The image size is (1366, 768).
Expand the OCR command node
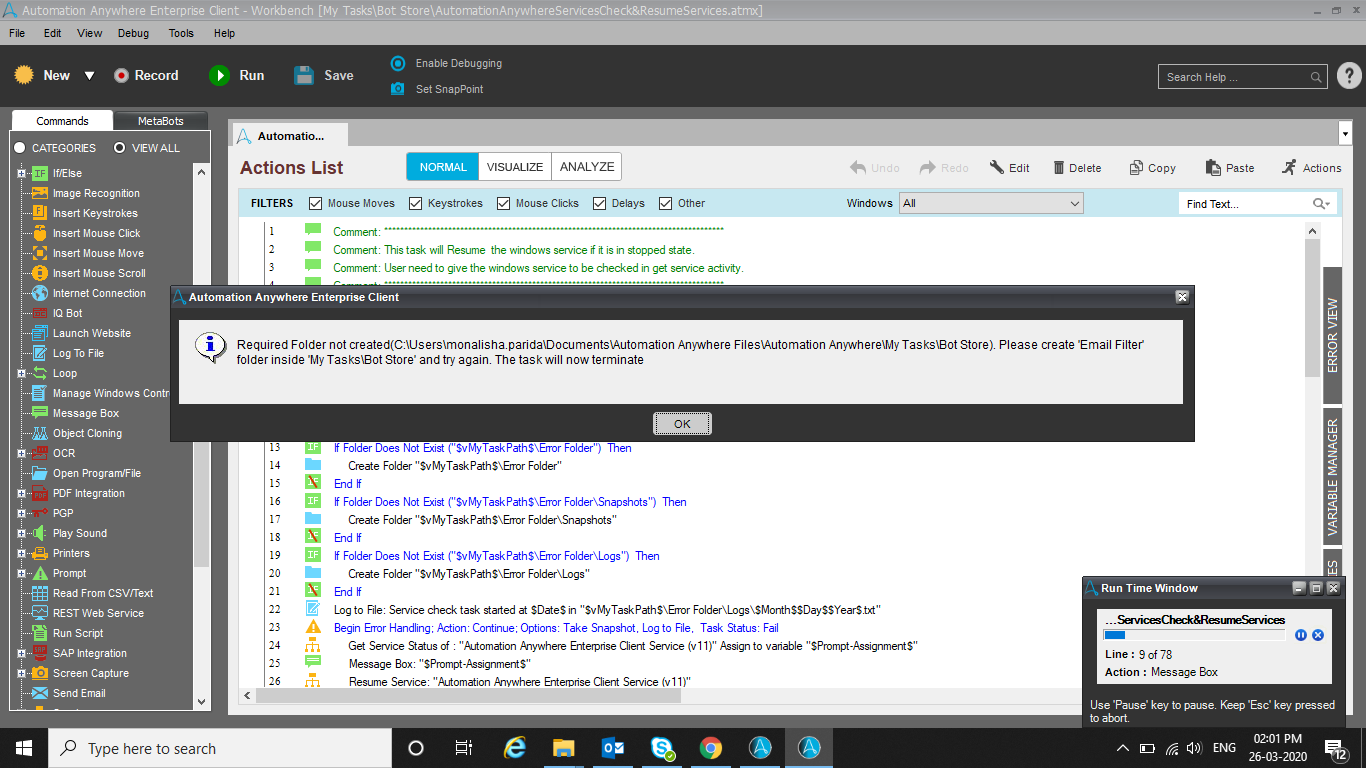(x=22, y=453)
